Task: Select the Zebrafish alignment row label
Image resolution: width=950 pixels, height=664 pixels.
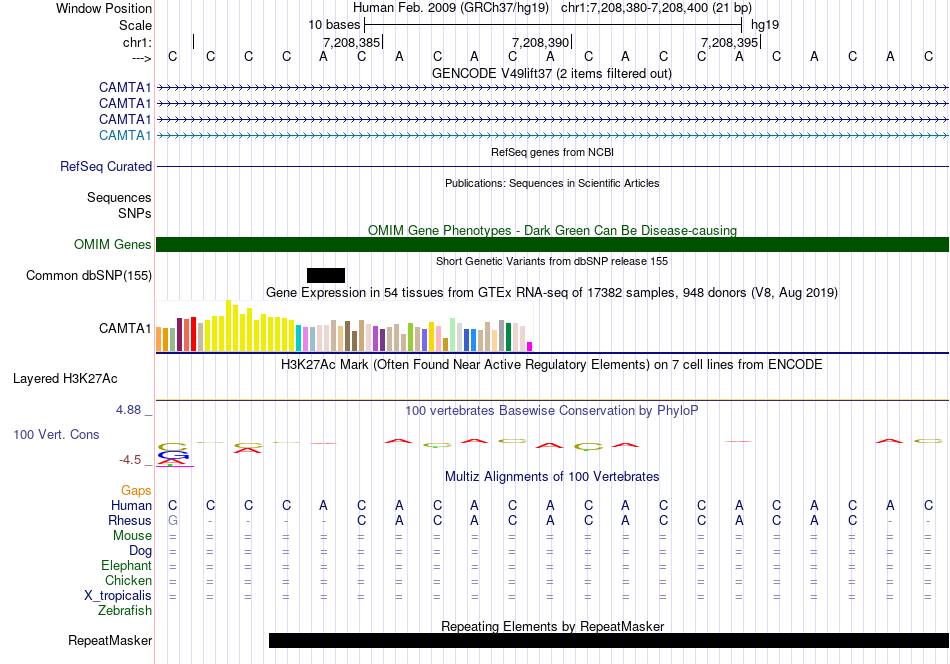Action: point(125,611)
